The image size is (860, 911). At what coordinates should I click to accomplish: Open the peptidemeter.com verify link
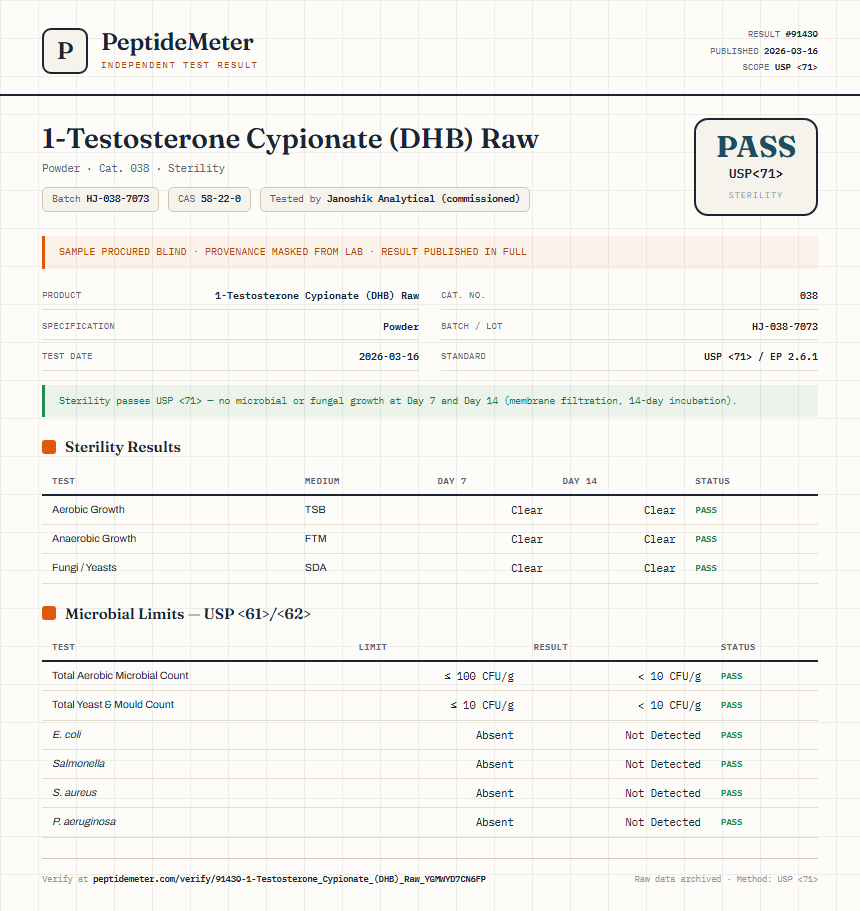289,879
